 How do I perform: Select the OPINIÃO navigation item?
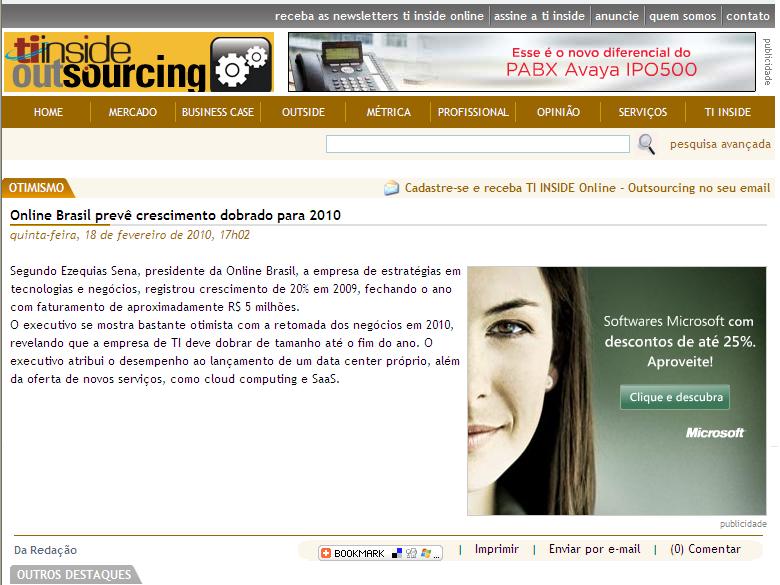pyautogui.click(x=558, y=112)
